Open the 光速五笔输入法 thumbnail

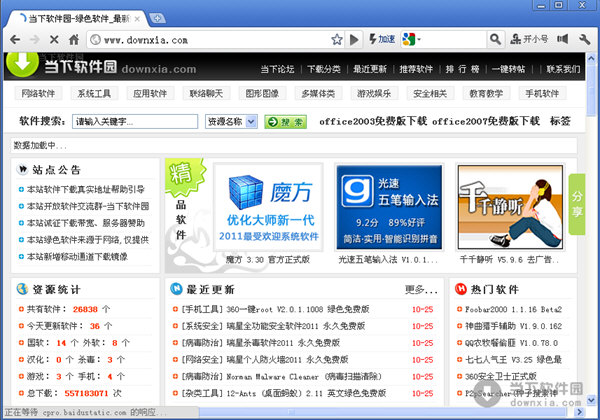click(x=389, y=207)
